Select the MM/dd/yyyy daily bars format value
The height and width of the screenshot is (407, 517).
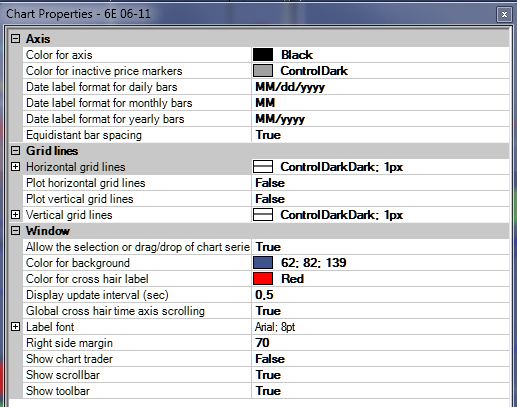290,87
